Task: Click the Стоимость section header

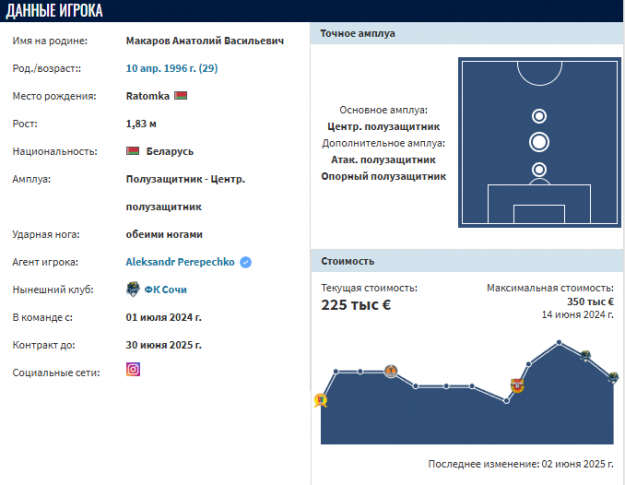Action: click(x=467, y=261)
